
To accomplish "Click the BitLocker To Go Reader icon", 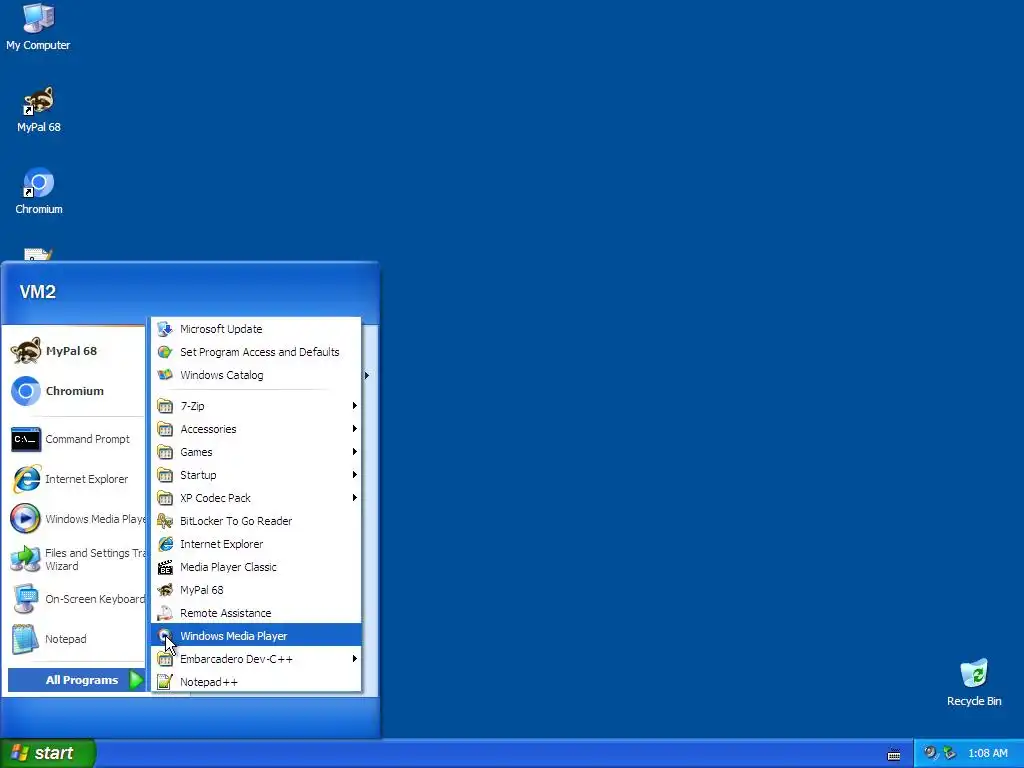I will click(x=165, y=521).
